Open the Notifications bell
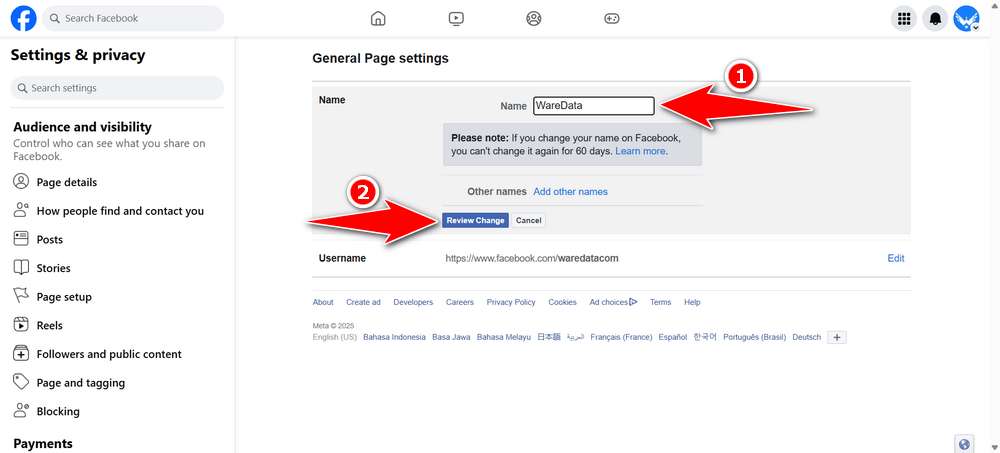This screenshot has height=453, width=1000. tap(936, 19)
